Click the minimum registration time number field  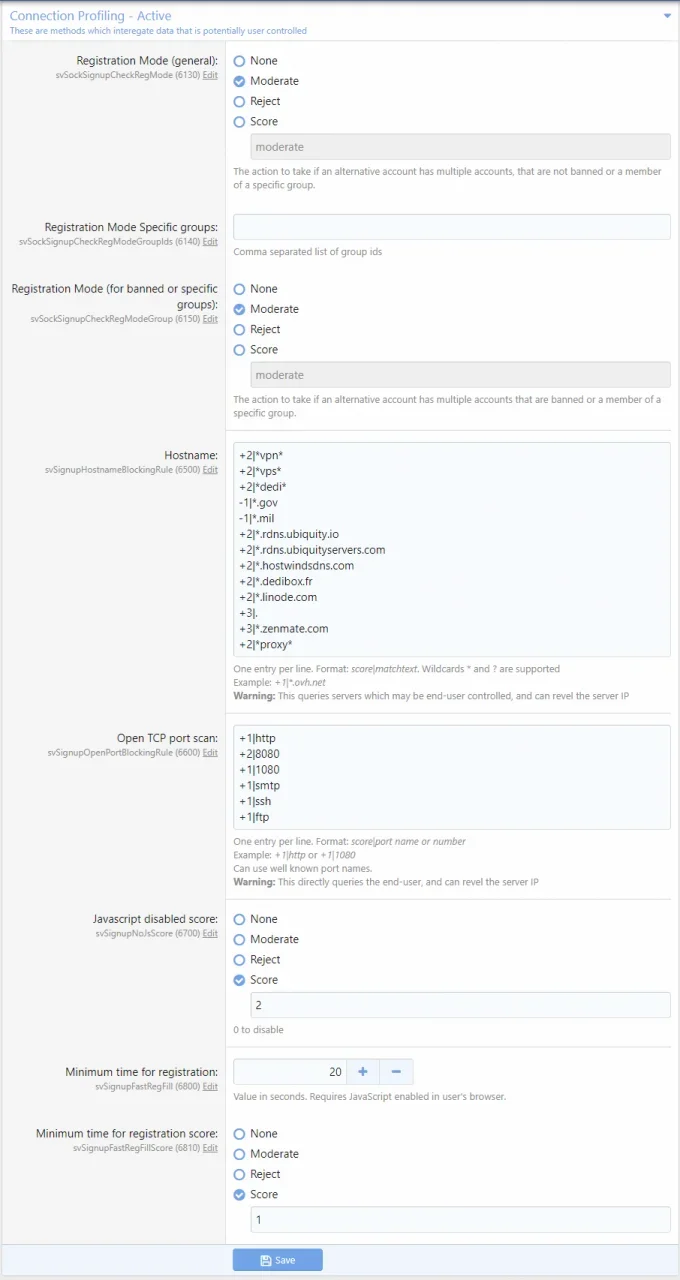click(290, 1072)
